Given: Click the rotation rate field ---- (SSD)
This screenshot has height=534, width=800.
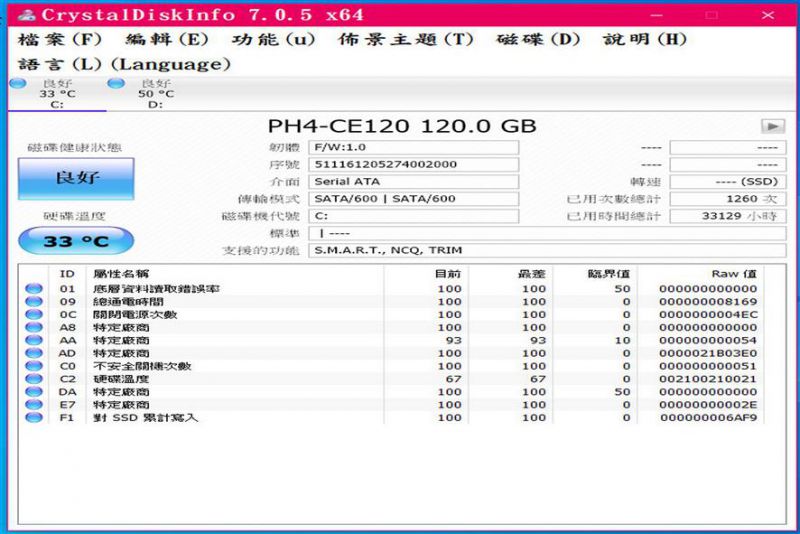Looking at the screenshot, I should pos(728,182).
